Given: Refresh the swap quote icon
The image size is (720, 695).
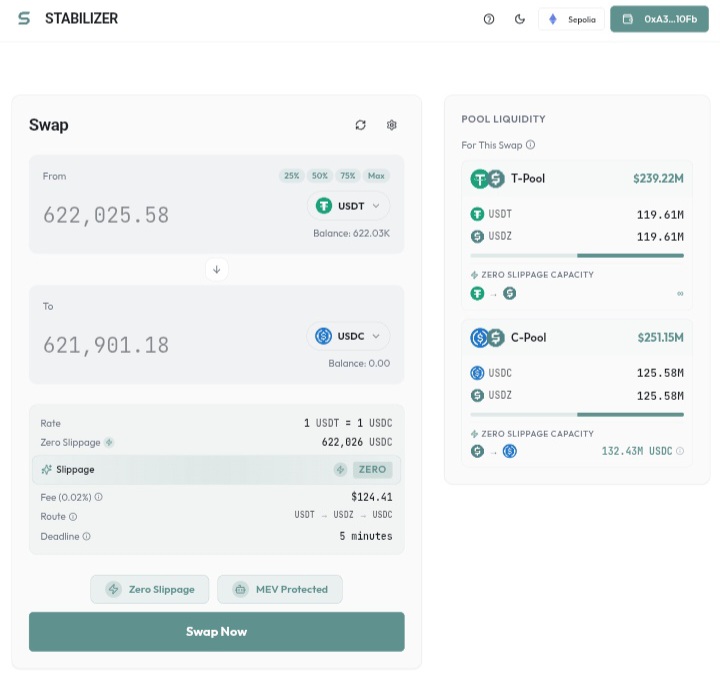Looking at the screenshot, I should [x=360, y=125].
